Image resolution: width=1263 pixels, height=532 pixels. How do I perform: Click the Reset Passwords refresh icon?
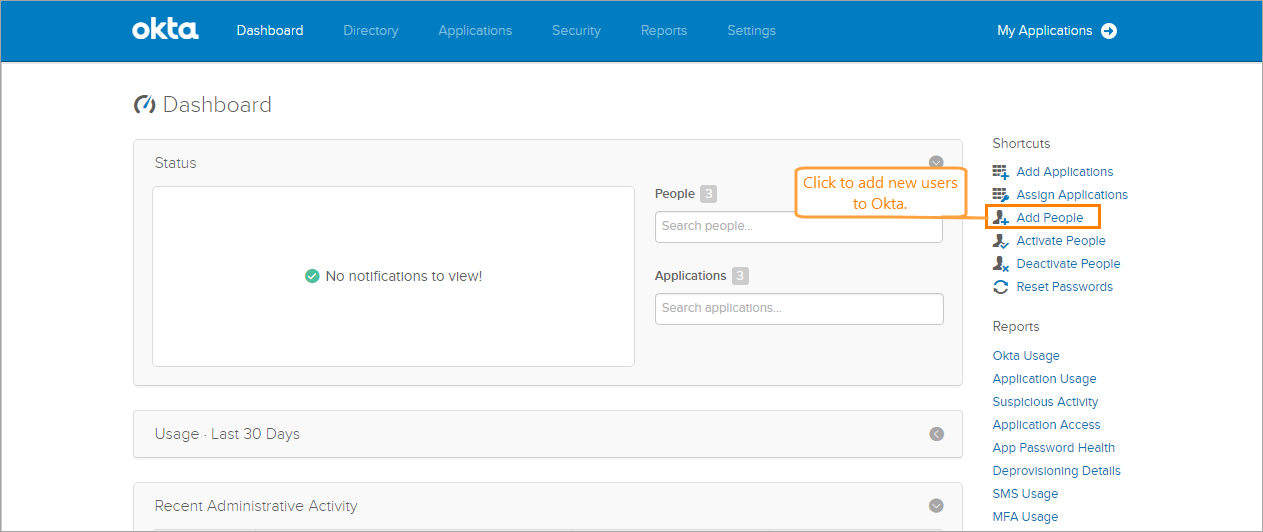tap(1000, 287)
